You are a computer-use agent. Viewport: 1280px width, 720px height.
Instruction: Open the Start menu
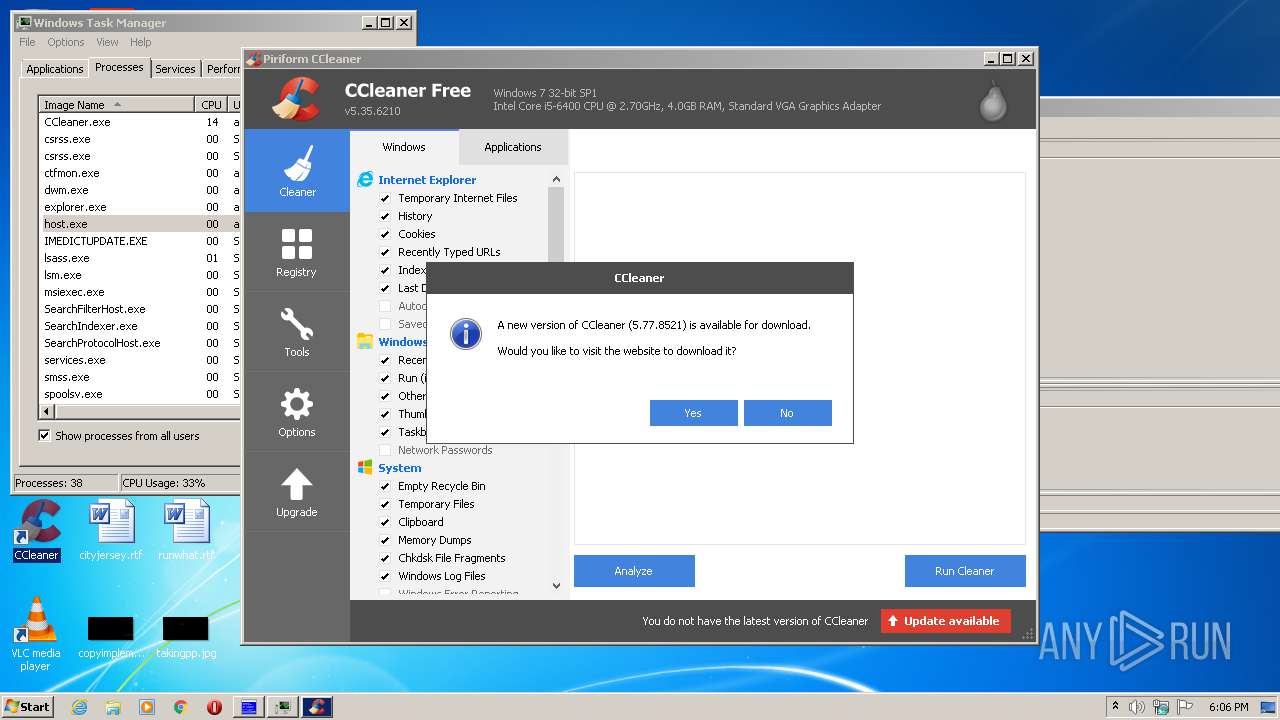click(28, 707)
